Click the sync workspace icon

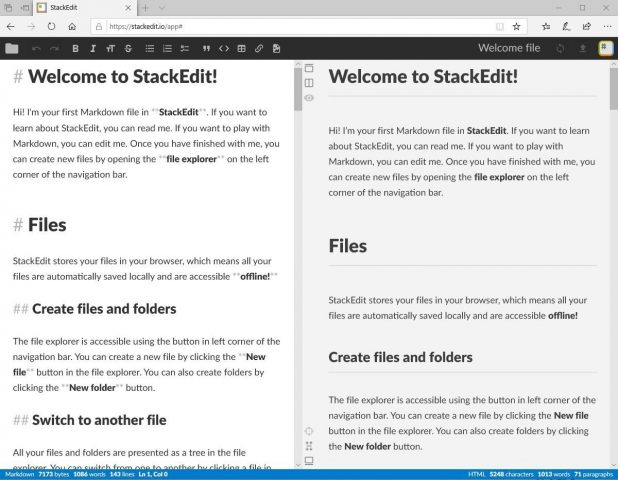560,48
